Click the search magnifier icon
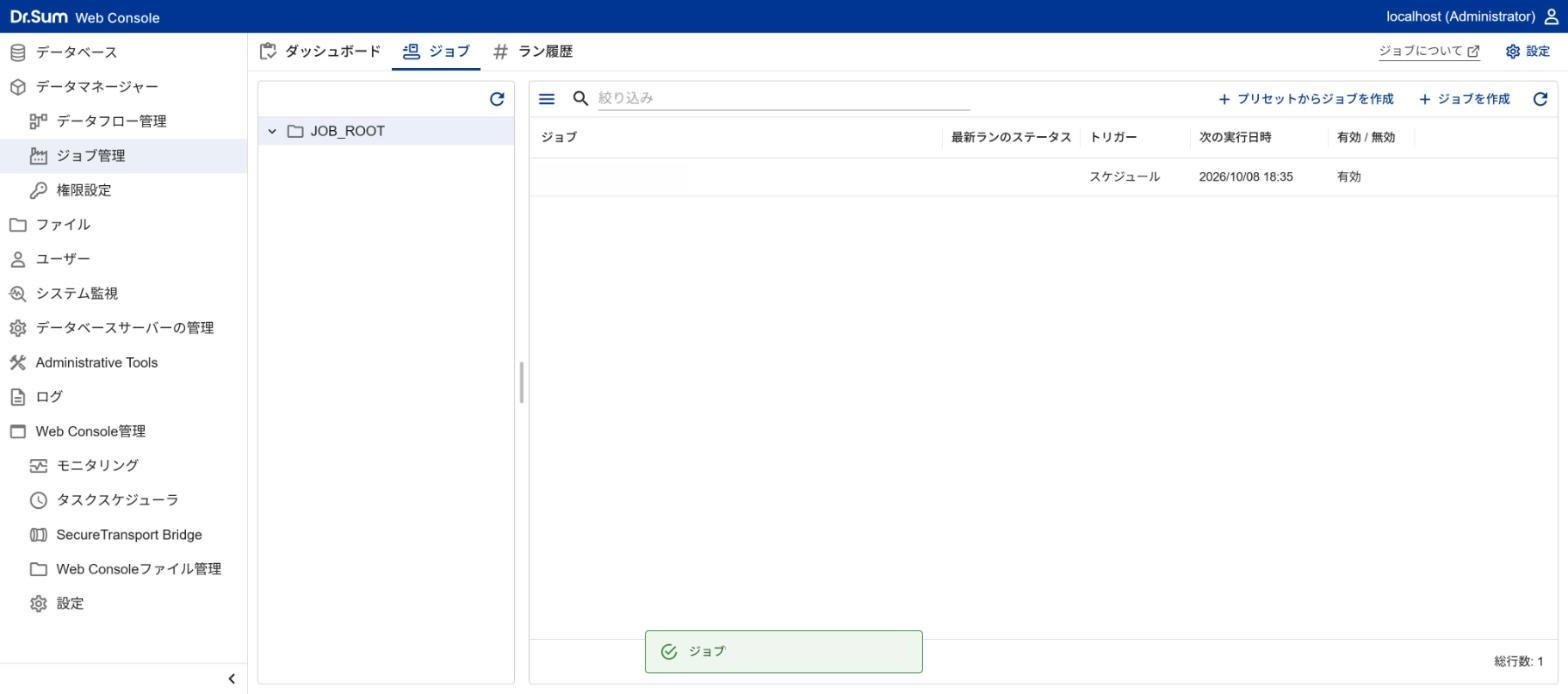This screenshot has width=1568, height=694. (x=580, y=98)
